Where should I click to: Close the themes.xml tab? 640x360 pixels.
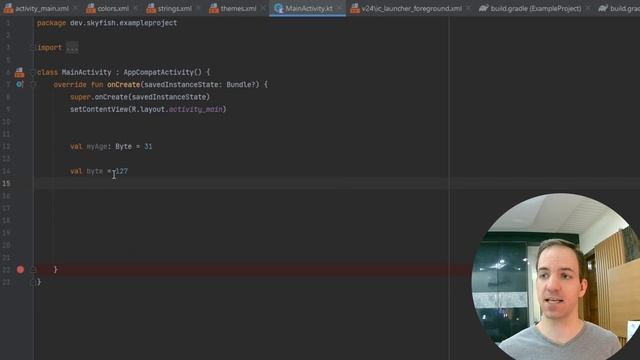263,8
